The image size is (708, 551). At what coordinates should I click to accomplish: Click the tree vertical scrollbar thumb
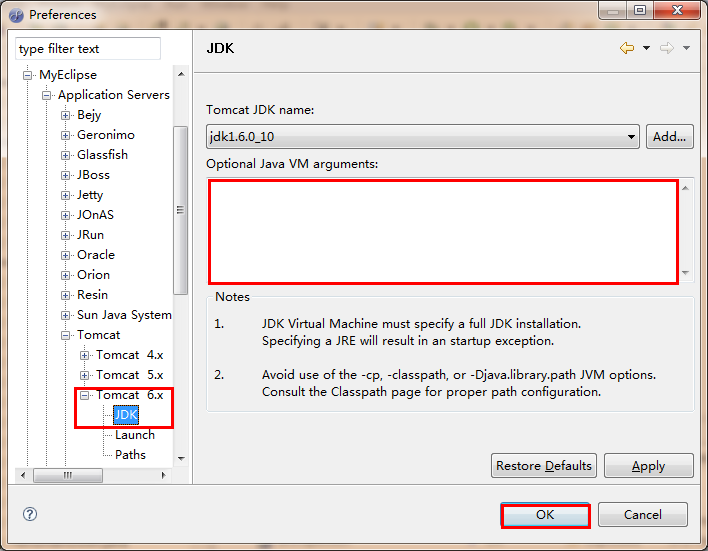click(x=181, y=210)
